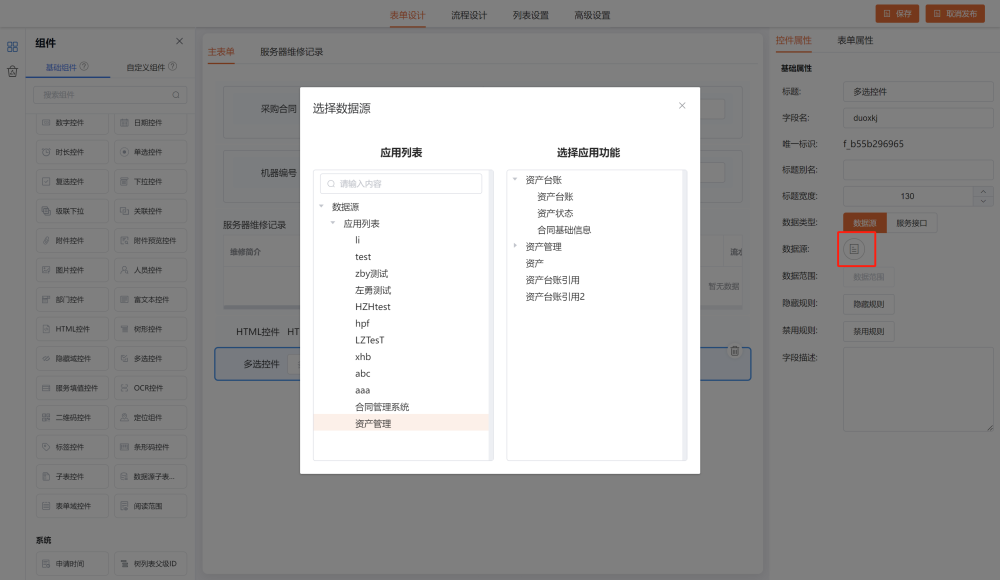The height and width of the screenshot is (580, 1000).
Task: Close the 组件 panel with X icon
Action: click(x=180, y=41)
